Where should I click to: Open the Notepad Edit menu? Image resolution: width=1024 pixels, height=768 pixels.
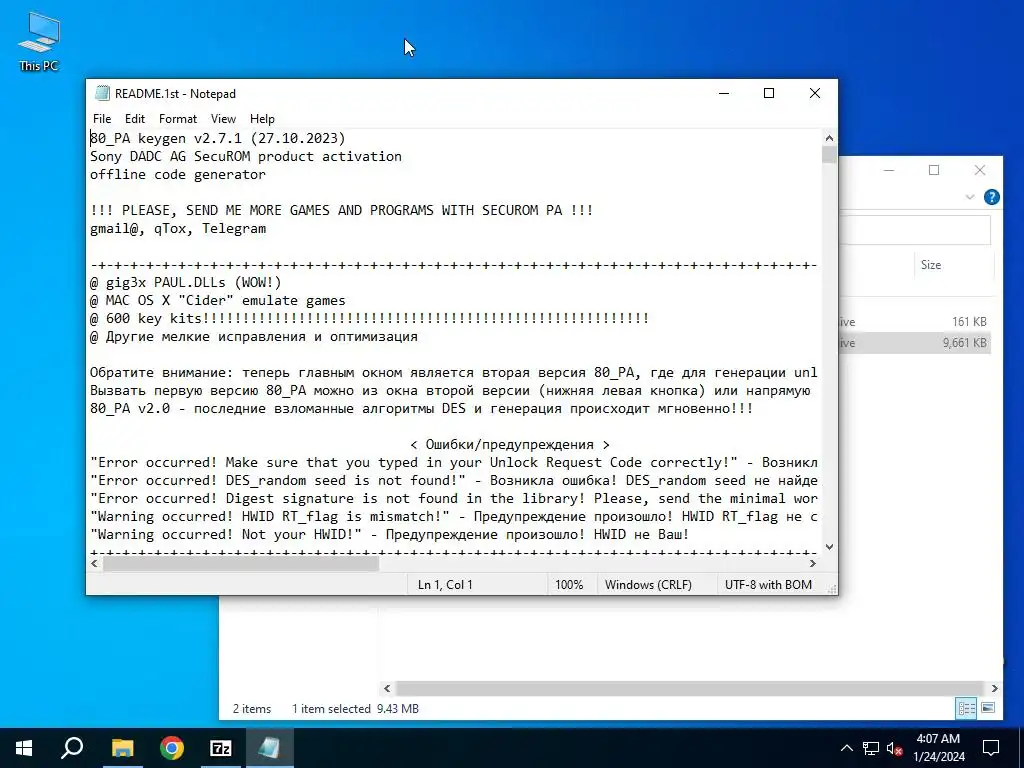[x=135, y=119]
